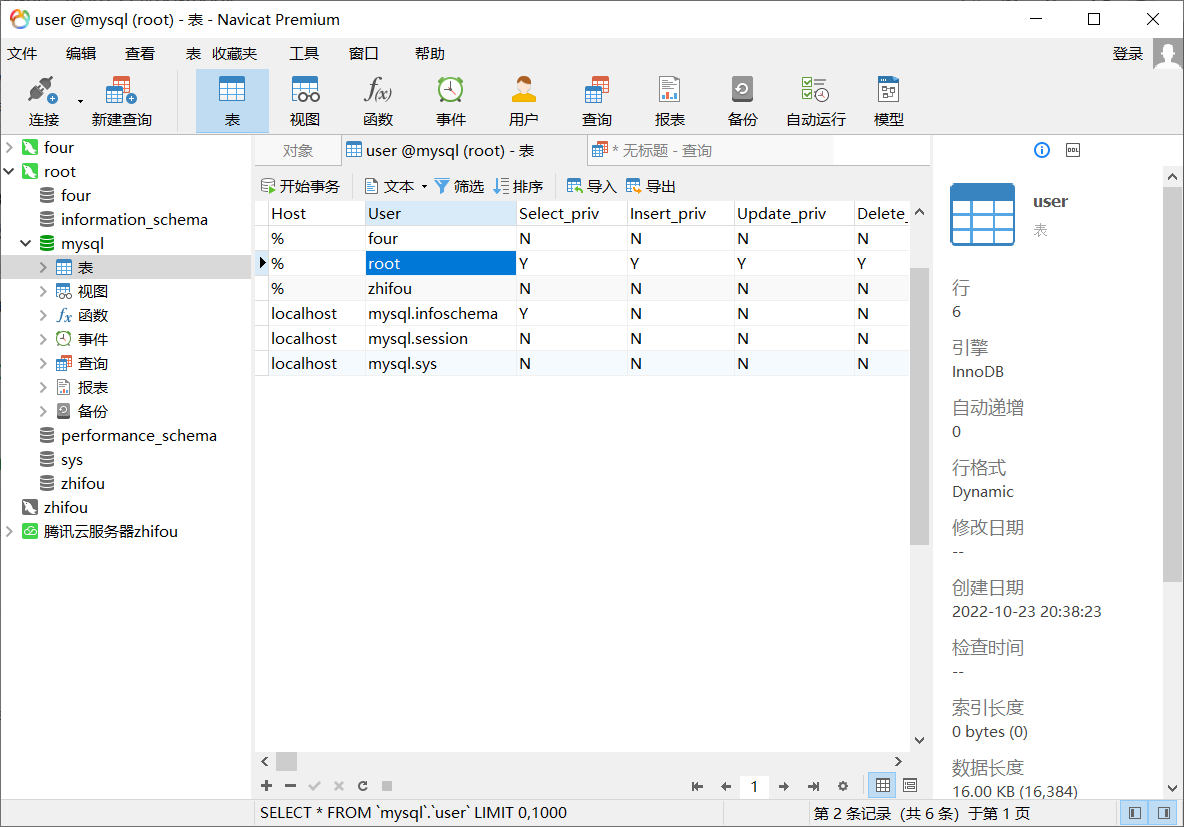The height and width of the screenshot is (827, 1184).
Task: Open the pagination settings gear
Action: click(843, 786)
